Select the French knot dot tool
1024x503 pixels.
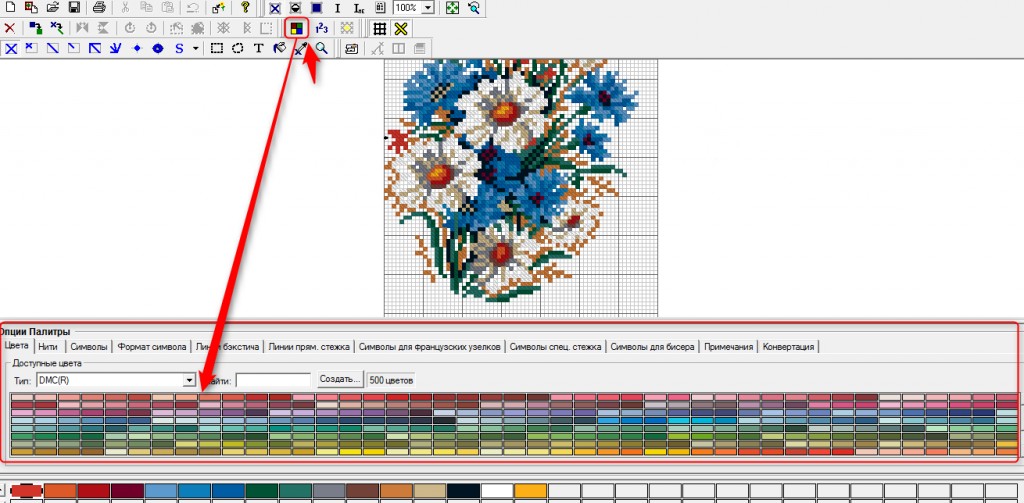pyautogui.click(x=137, y=48)
